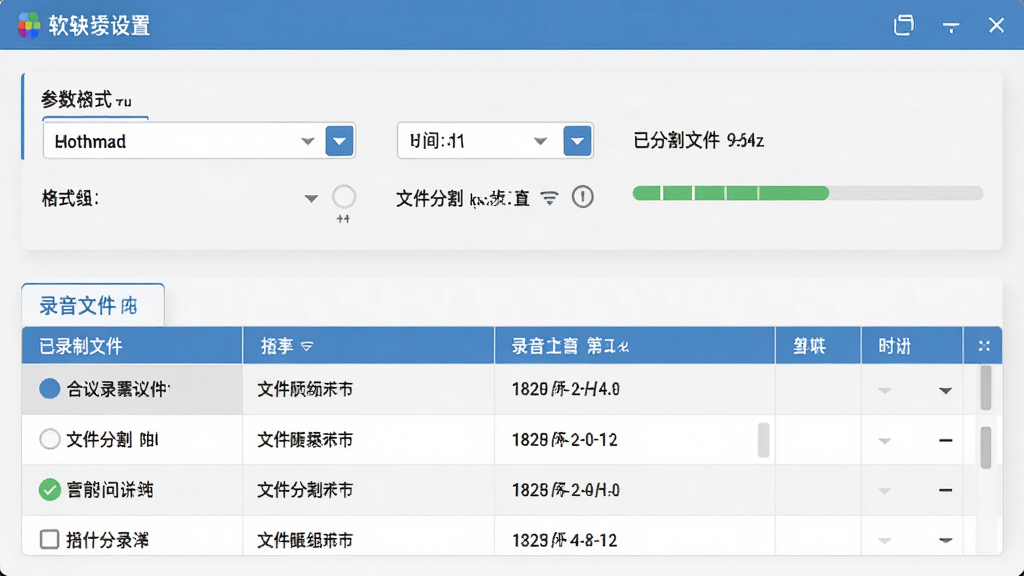The image size is (1024, 576).
Task: Click the minus icon in the green-checkmark row
Action: (x=945, y=490)
